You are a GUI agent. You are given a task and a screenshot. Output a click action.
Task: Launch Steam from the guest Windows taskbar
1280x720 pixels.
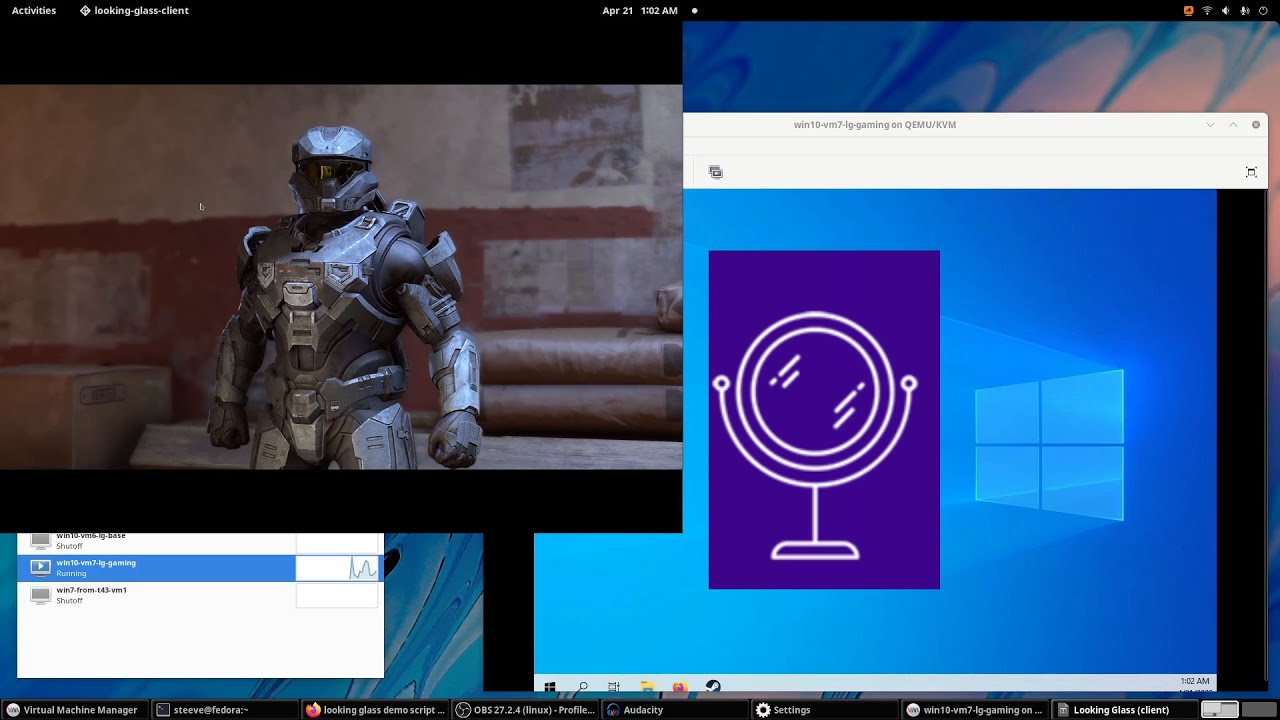713,687
